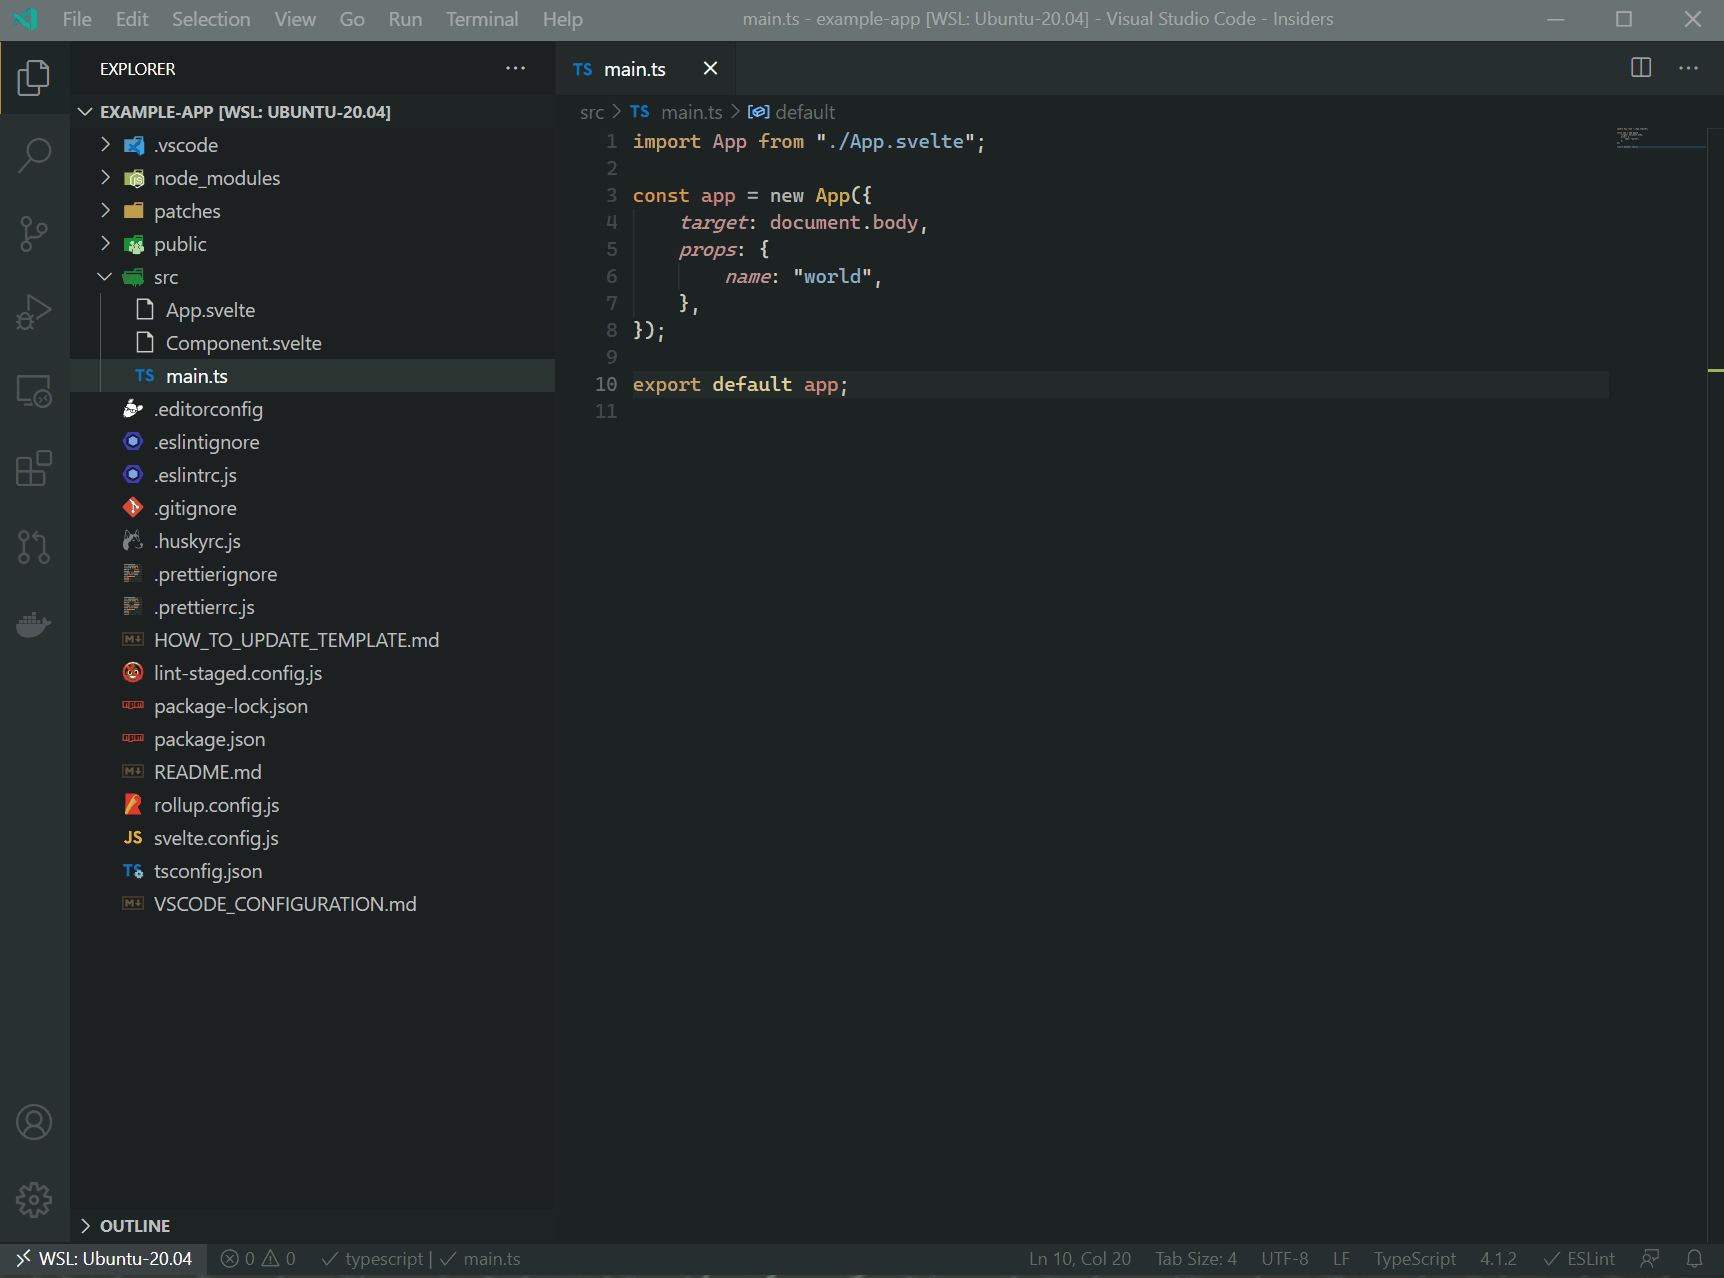Image resolution: width=1724 pixels, height=1278 pixels.
Task: Open the Source Control view
Action: (35, 233)
